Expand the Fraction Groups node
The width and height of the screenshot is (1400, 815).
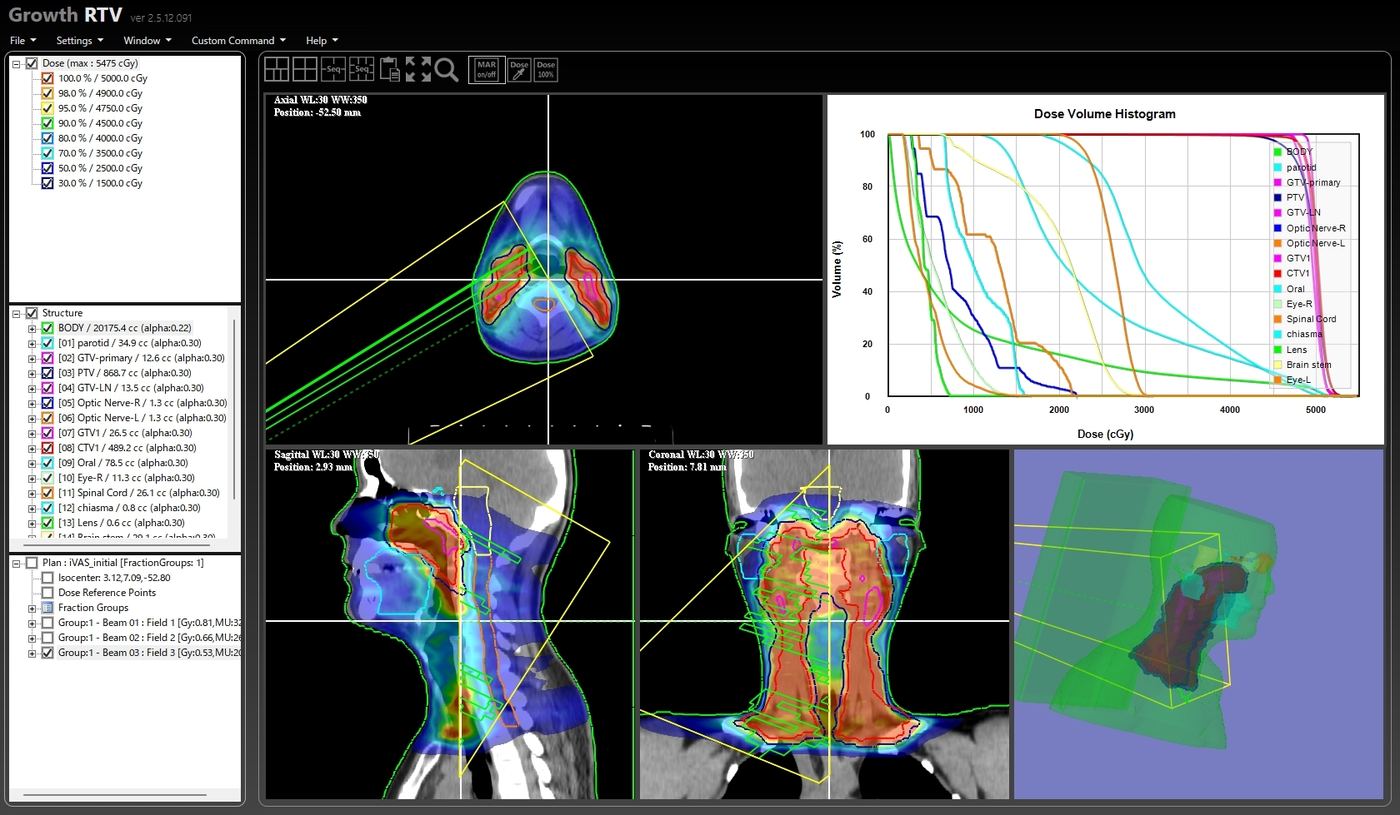[32, 608]
